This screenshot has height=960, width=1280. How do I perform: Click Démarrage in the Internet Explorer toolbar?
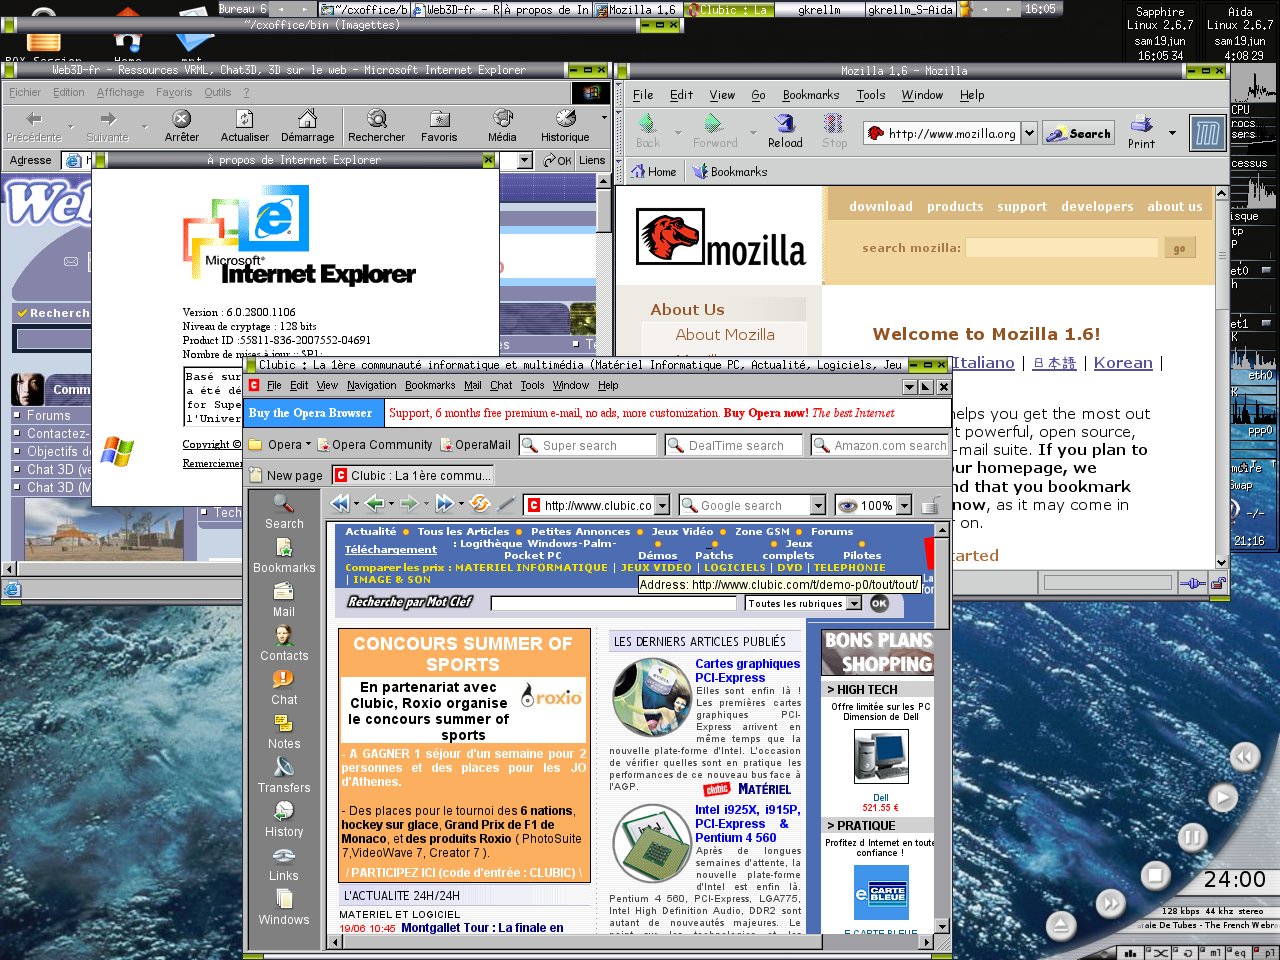click(x=308, y=127)
